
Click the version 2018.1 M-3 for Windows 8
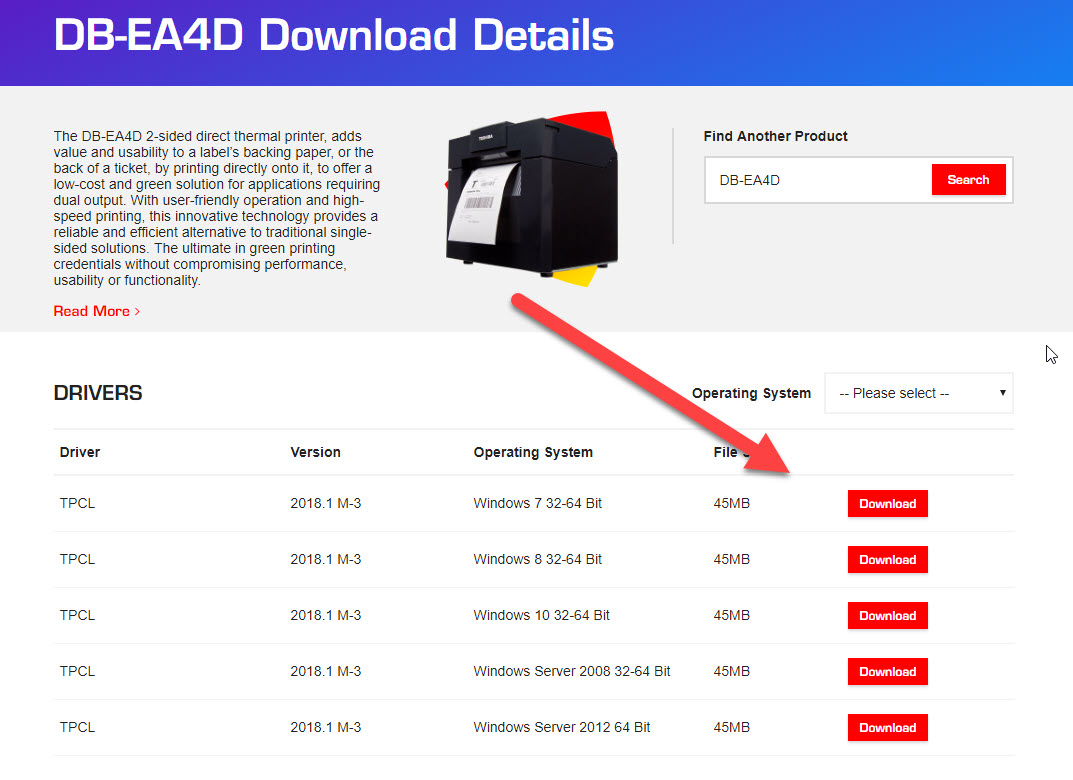click(326, 560)
